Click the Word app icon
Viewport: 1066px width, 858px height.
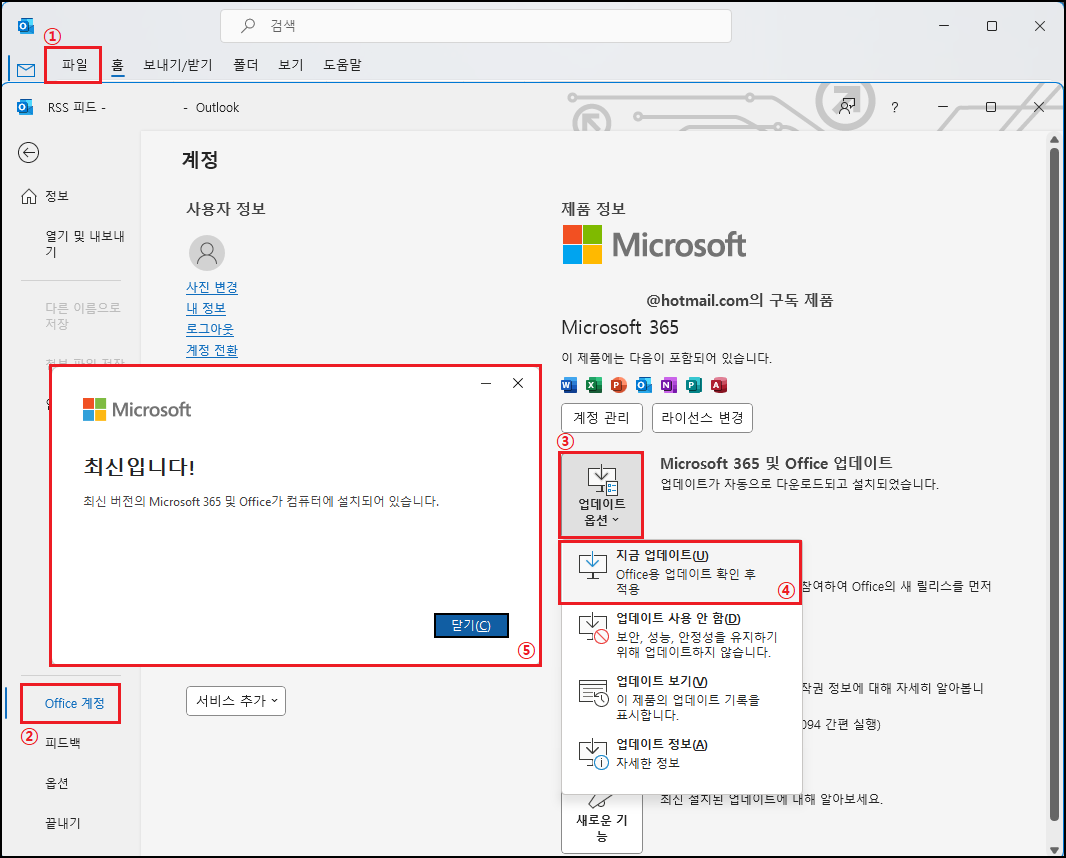(x=568, y=385)
